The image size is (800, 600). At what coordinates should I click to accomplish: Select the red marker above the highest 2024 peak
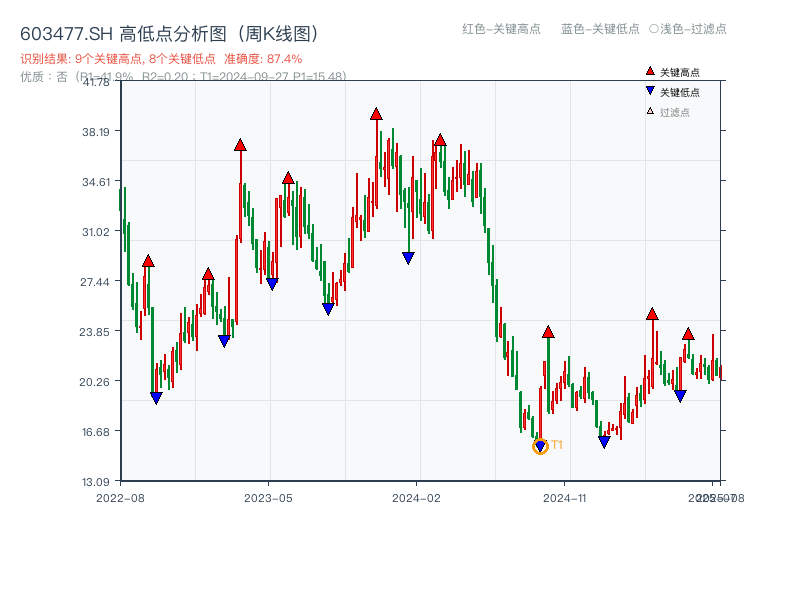pyautogui.click(x=376, y=114)
